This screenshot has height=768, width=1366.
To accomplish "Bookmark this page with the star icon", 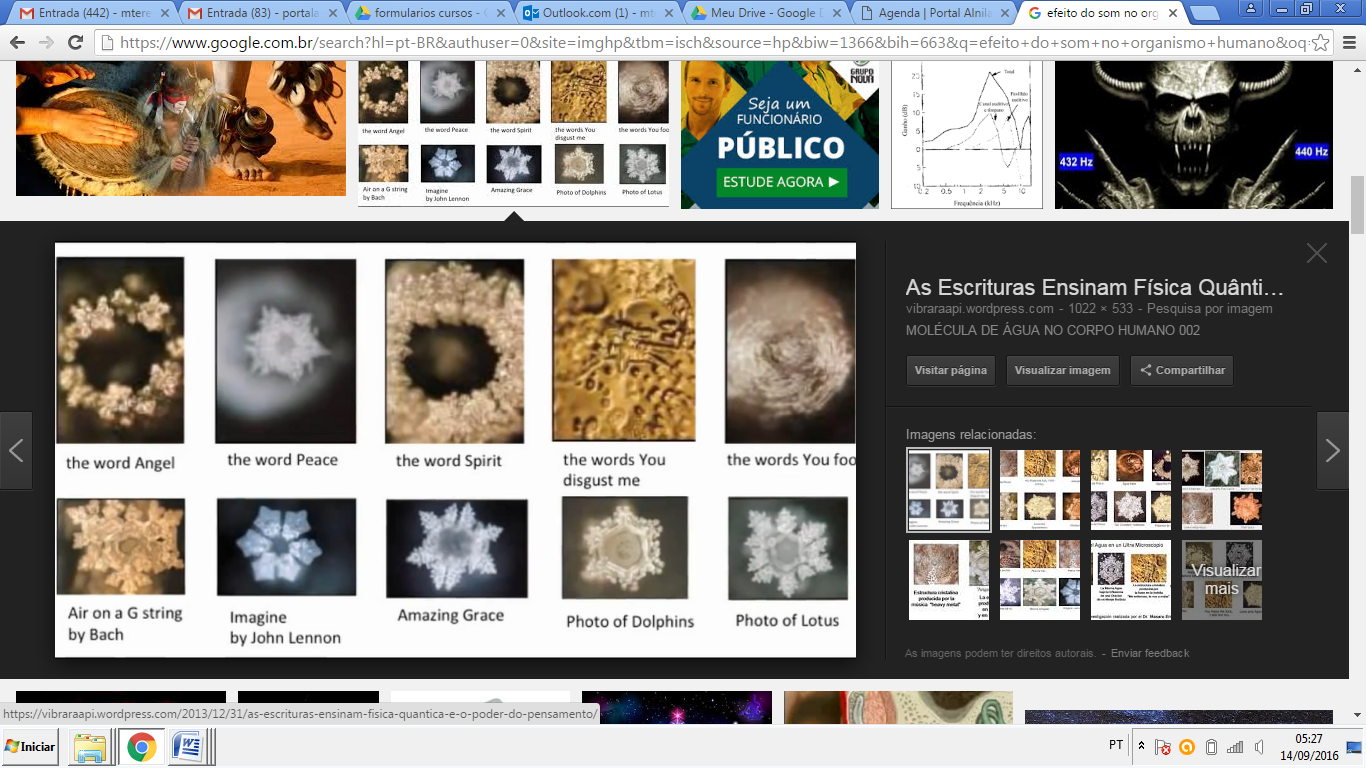I will [1321, 43].
